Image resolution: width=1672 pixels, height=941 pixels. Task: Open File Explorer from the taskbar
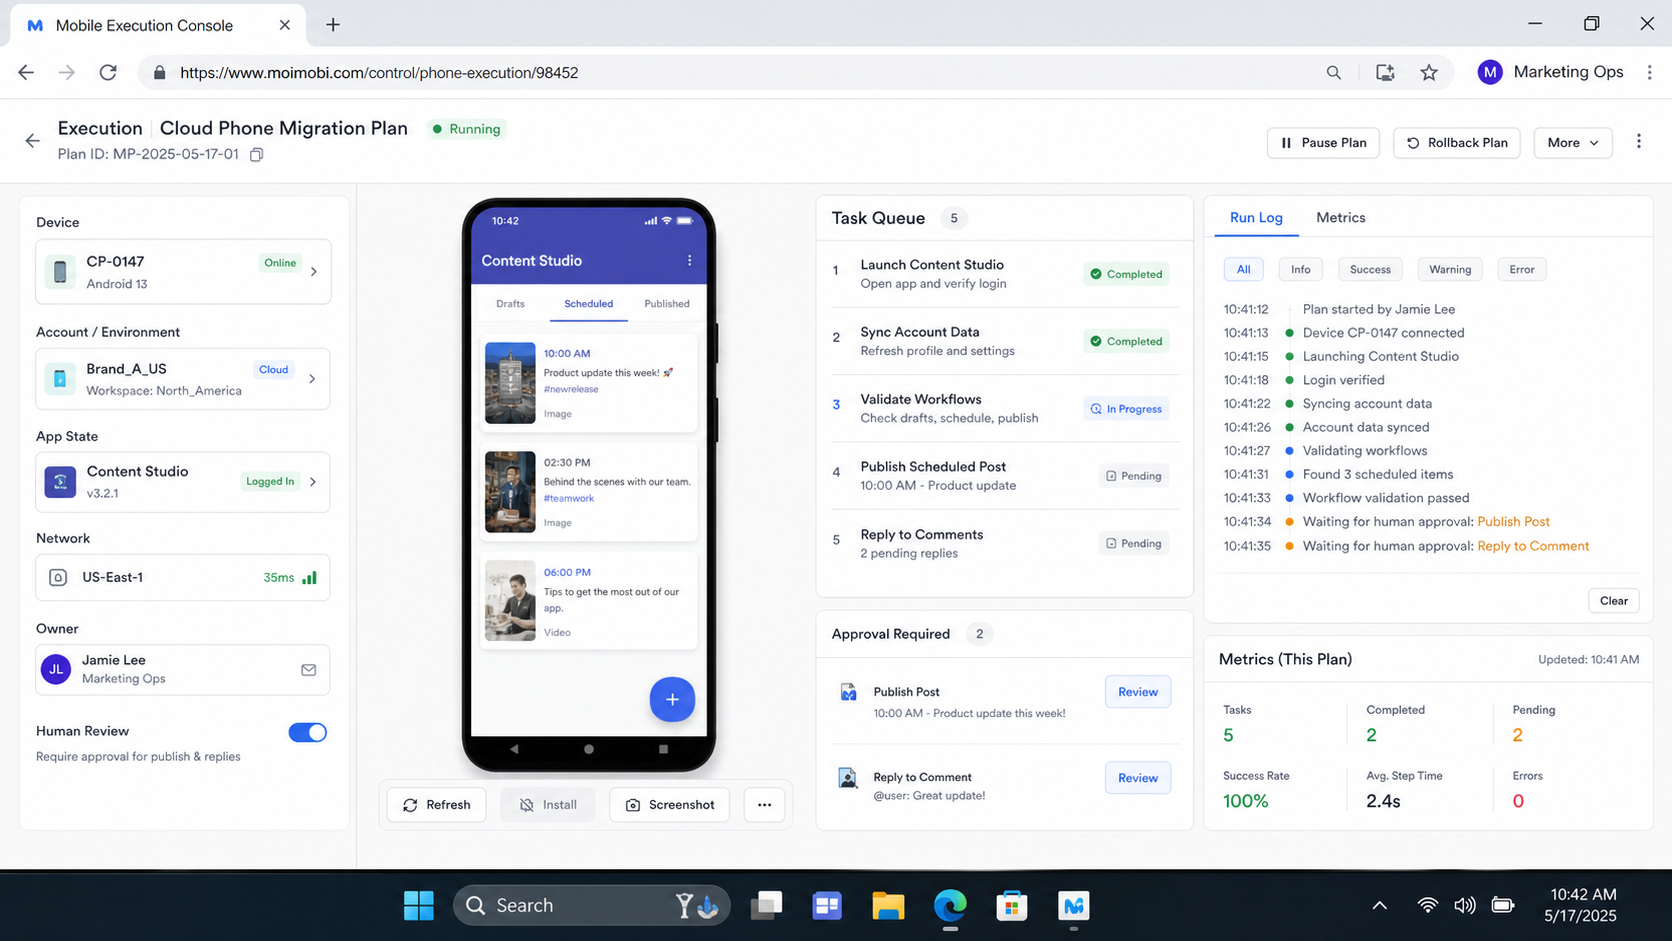coord(888,905)
